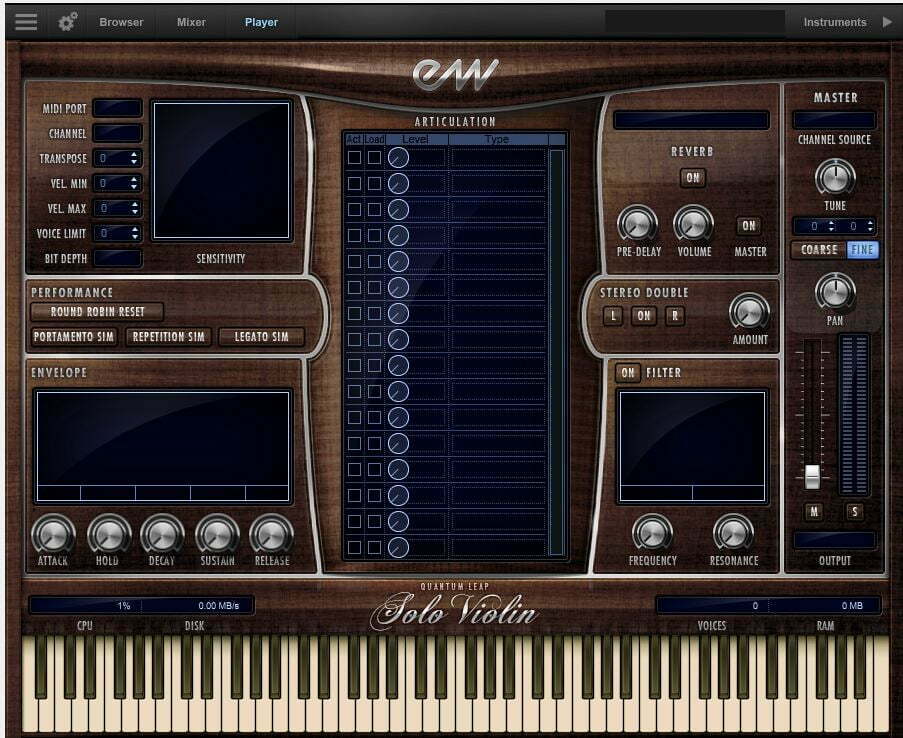Click the Filter graph display
The image size is (903, 738).
tap(692, 446)
